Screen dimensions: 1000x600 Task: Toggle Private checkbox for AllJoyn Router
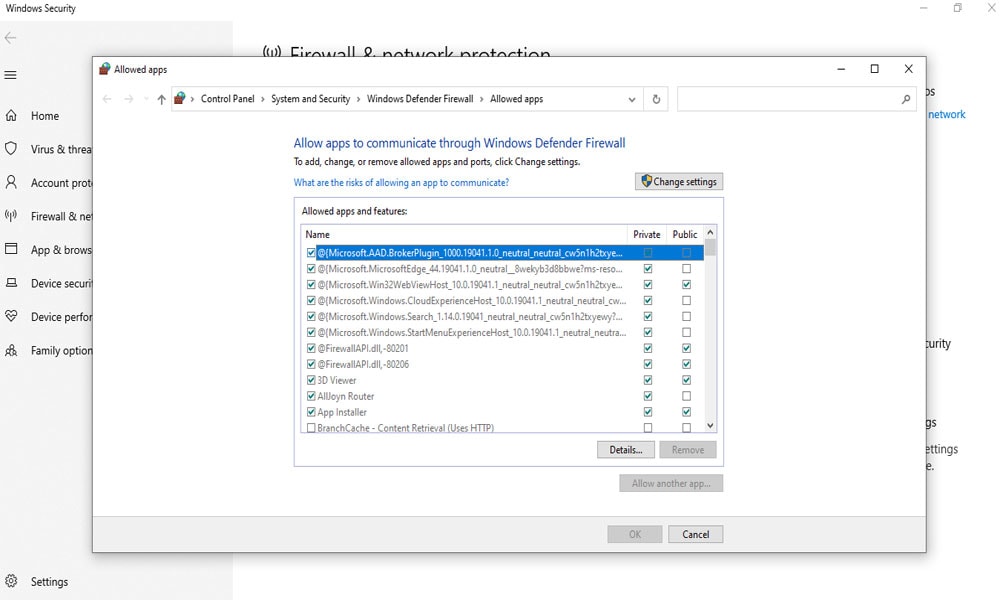[x=648, y=396]
